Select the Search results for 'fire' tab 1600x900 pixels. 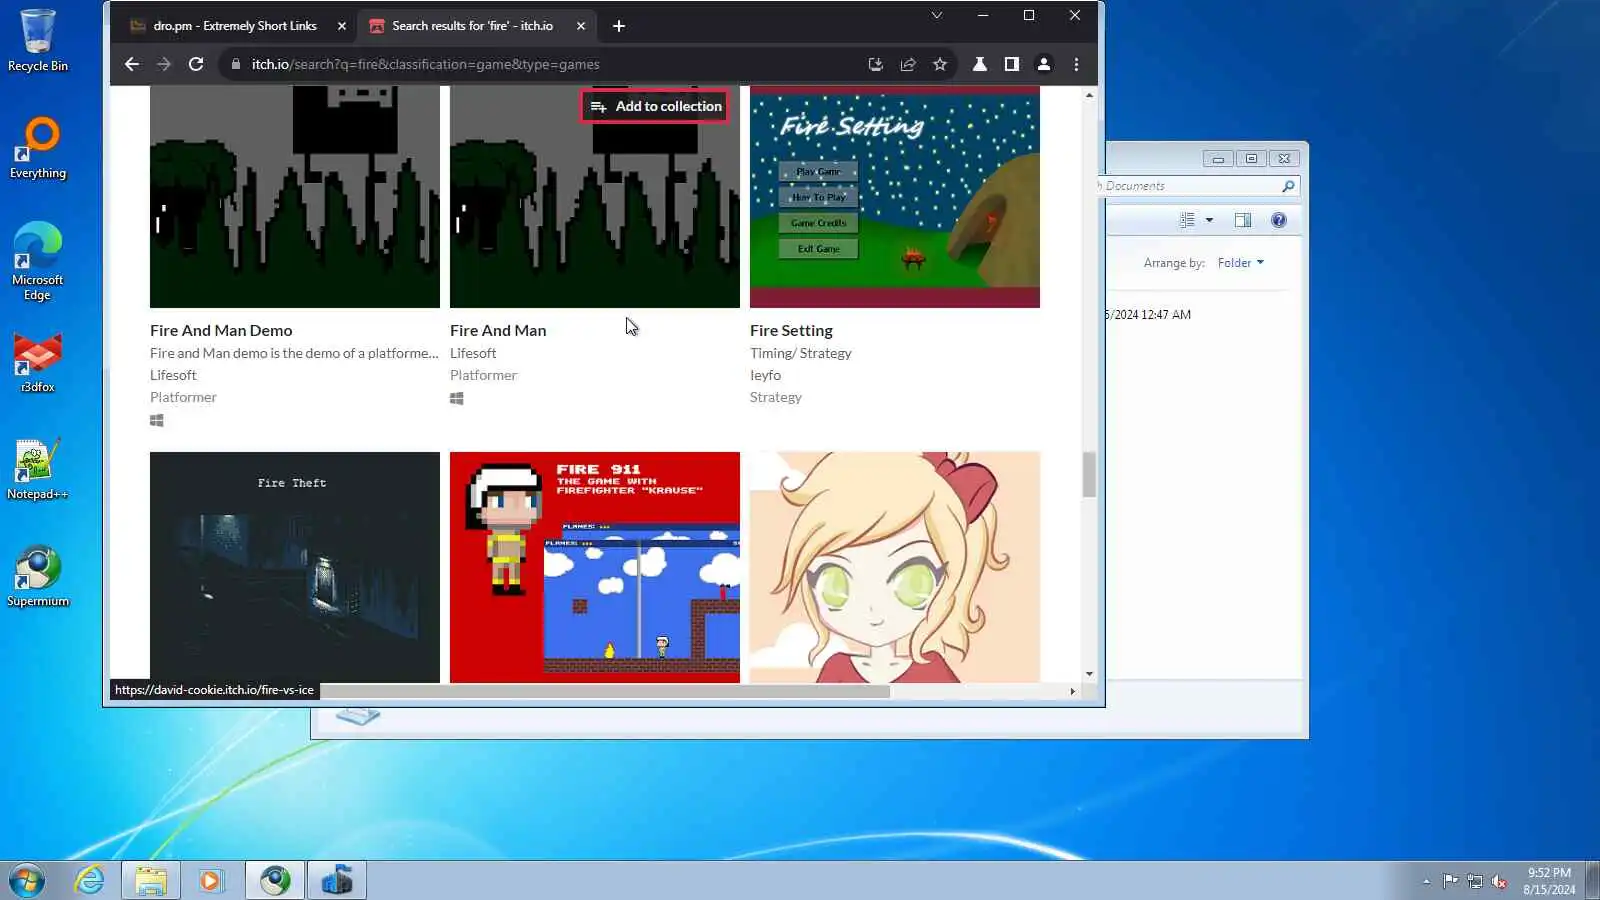477,26
